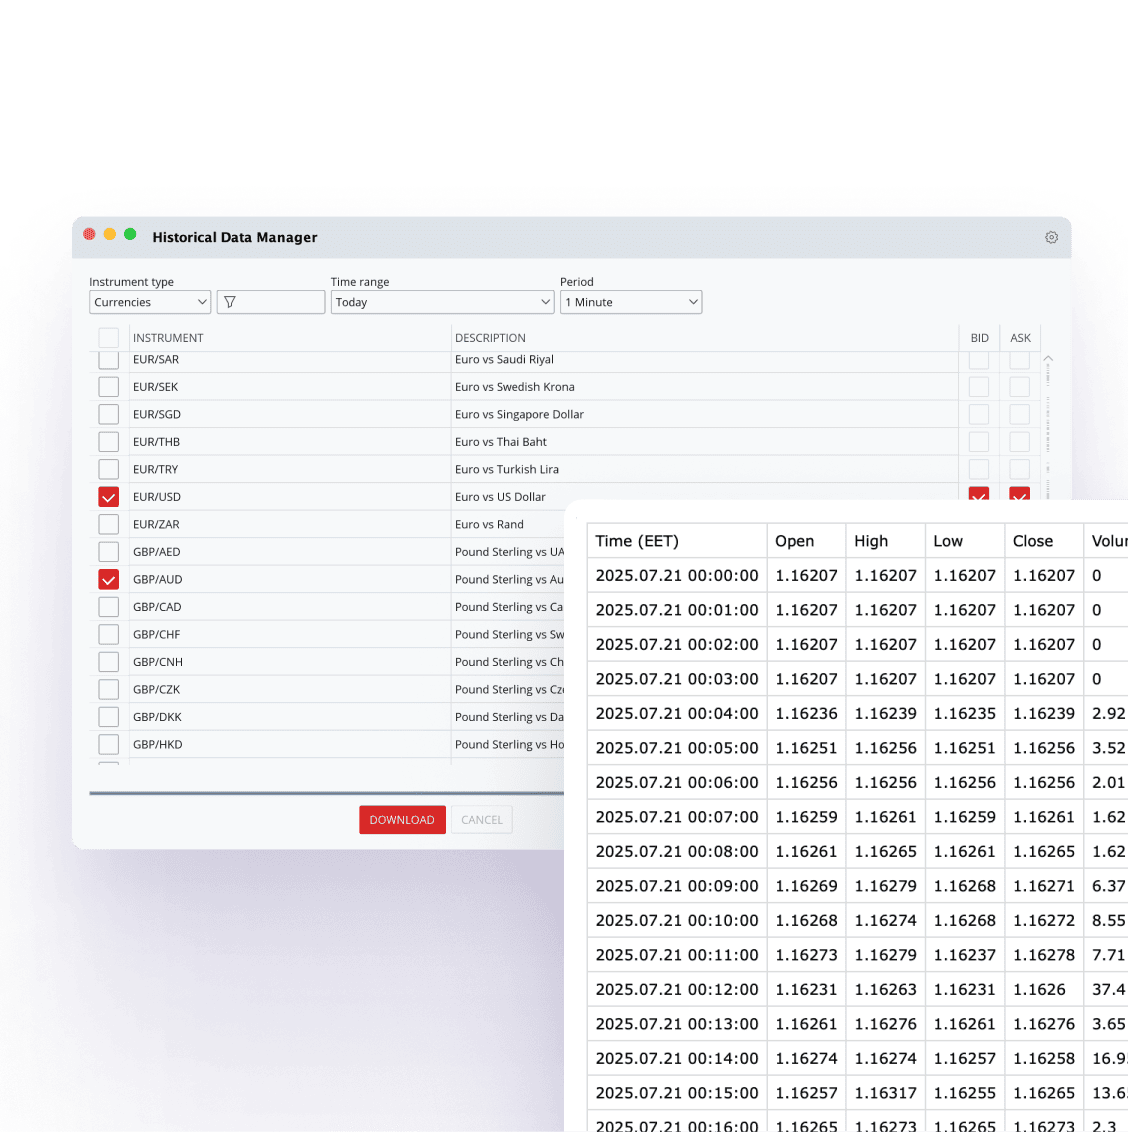This screenshot has height=1132, width=1128.
Task: Select the EUR/ZAR row
Action: tap(300, 524)
